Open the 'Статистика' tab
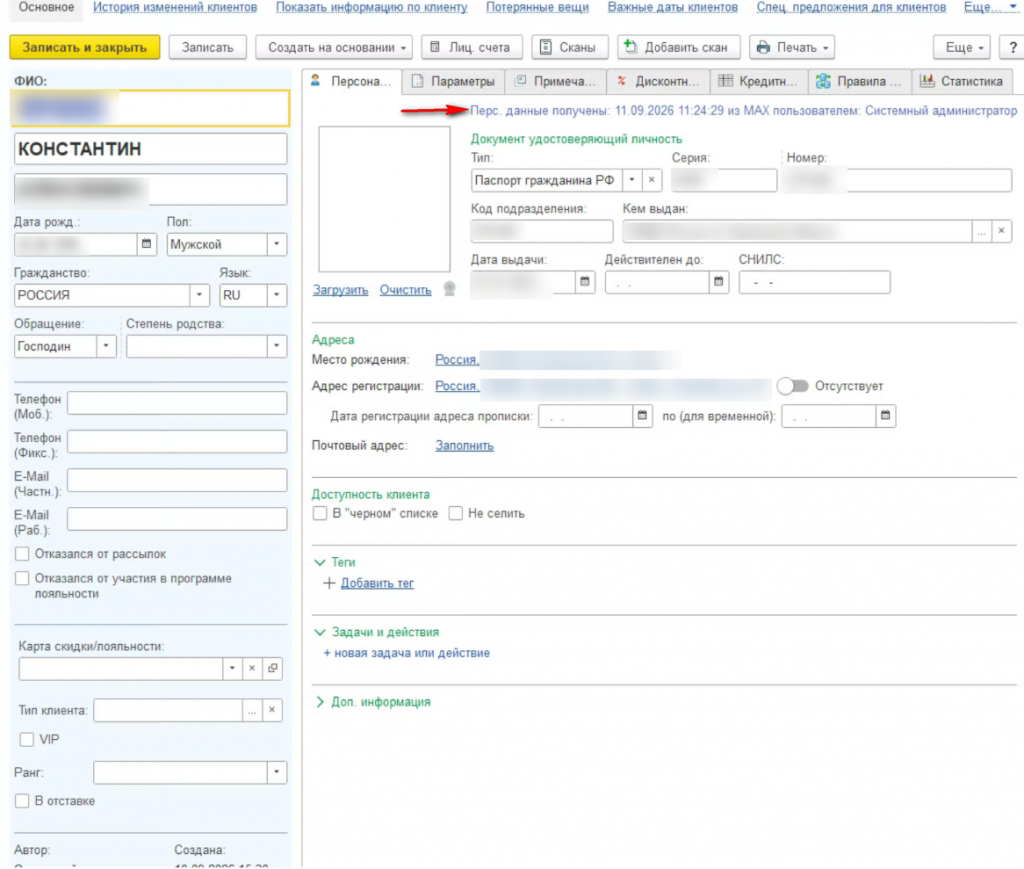The width and height of the screenshot is (1024, 869). pyautogui.click(x=962, y=82)
